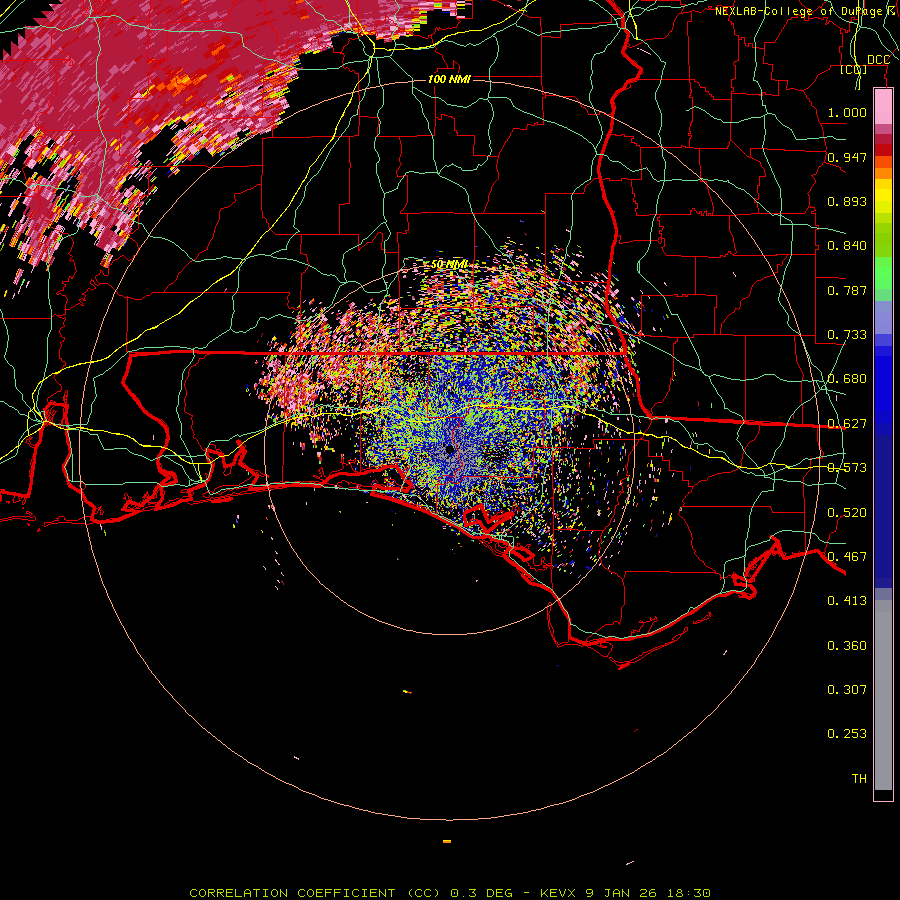
Task: Click the 0.413 legend value
Action: (847, 601)
